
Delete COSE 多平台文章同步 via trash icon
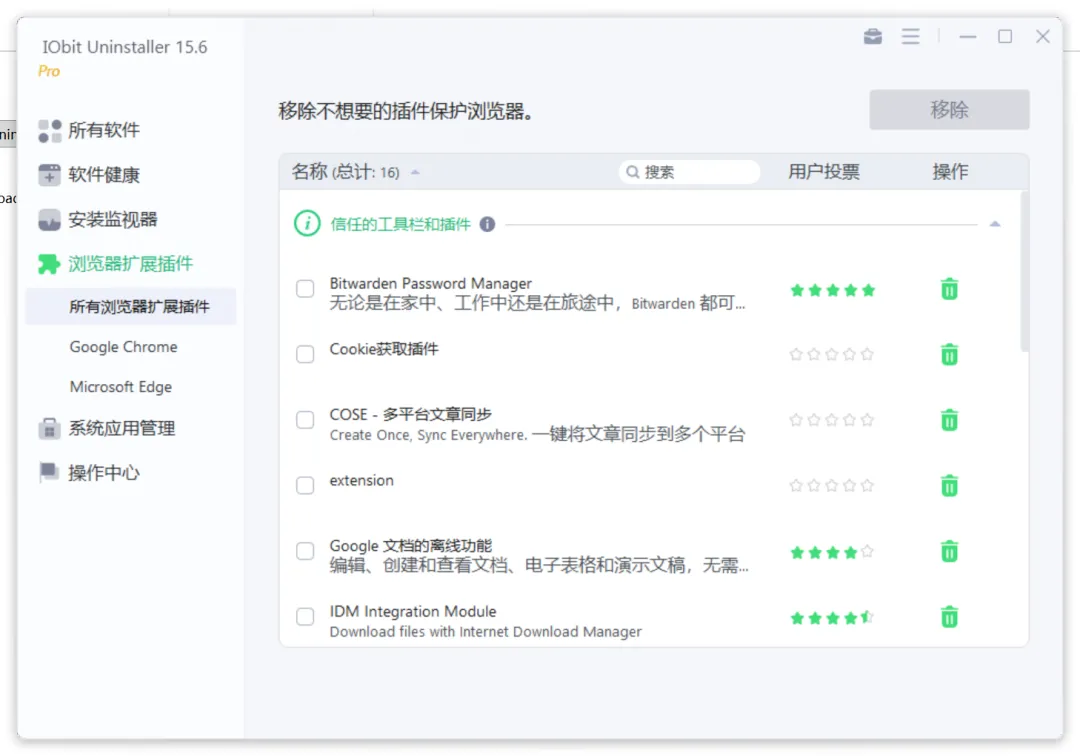click(949, 420)
